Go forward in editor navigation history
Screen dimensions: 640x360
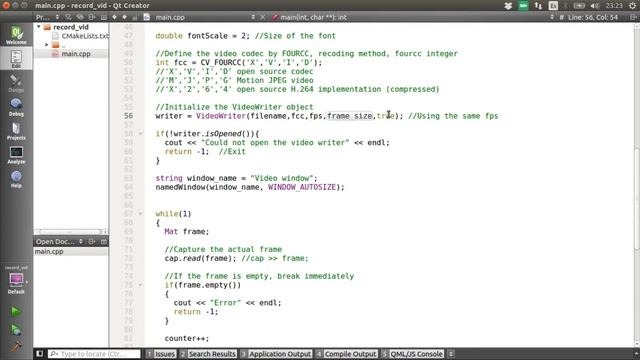(x=124, y=17)
